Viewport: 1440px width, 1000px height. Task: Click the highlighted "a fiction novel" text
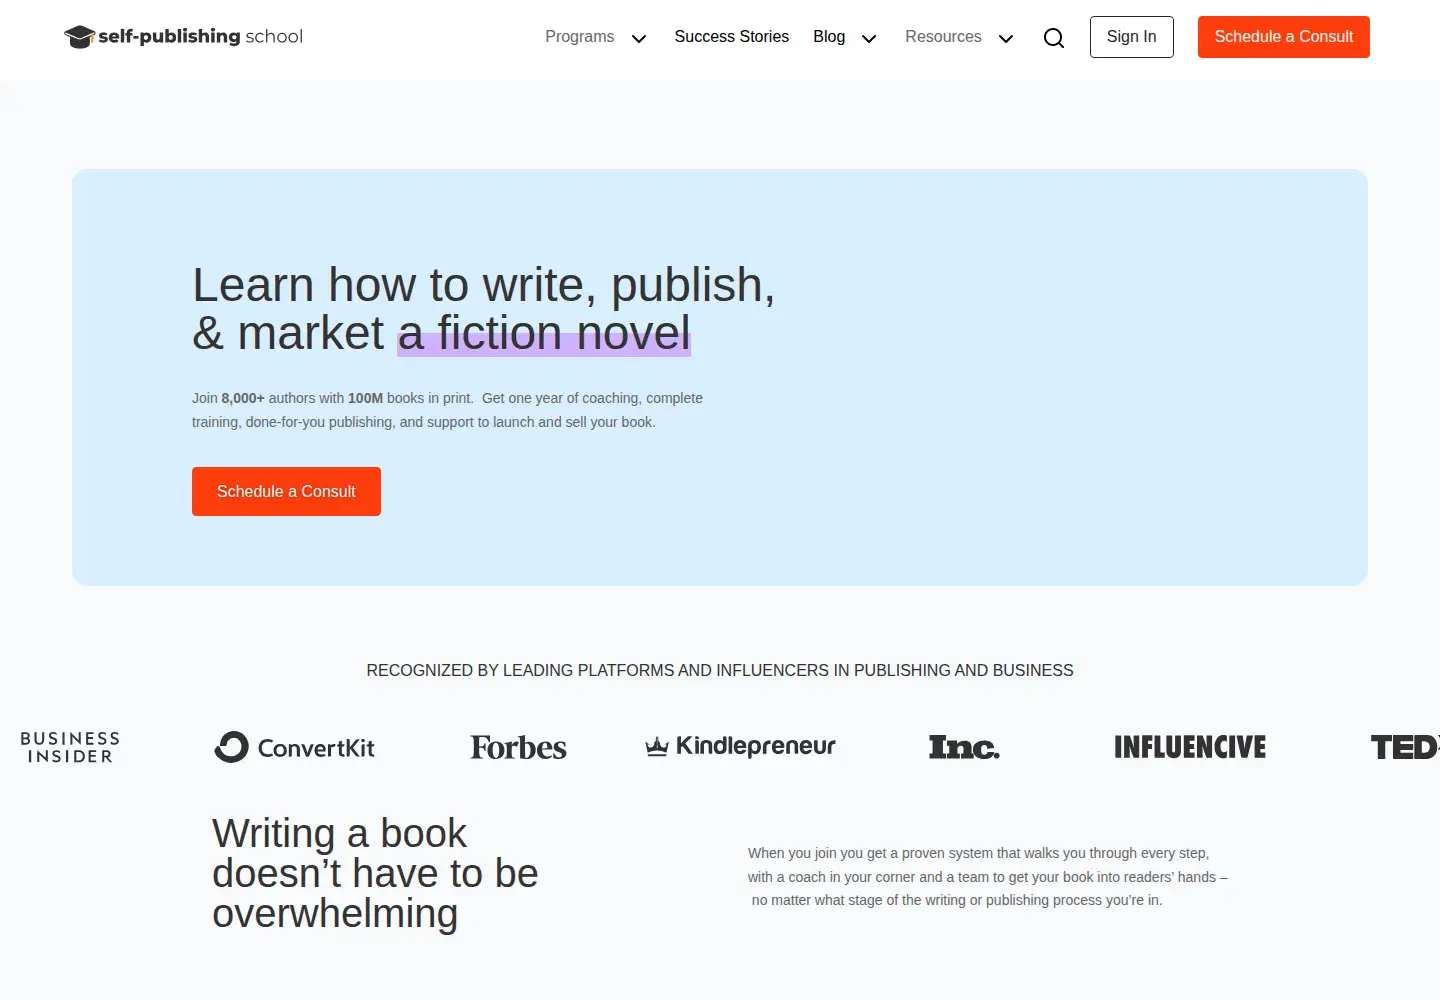pyautogui.click(x=544, y=333)
